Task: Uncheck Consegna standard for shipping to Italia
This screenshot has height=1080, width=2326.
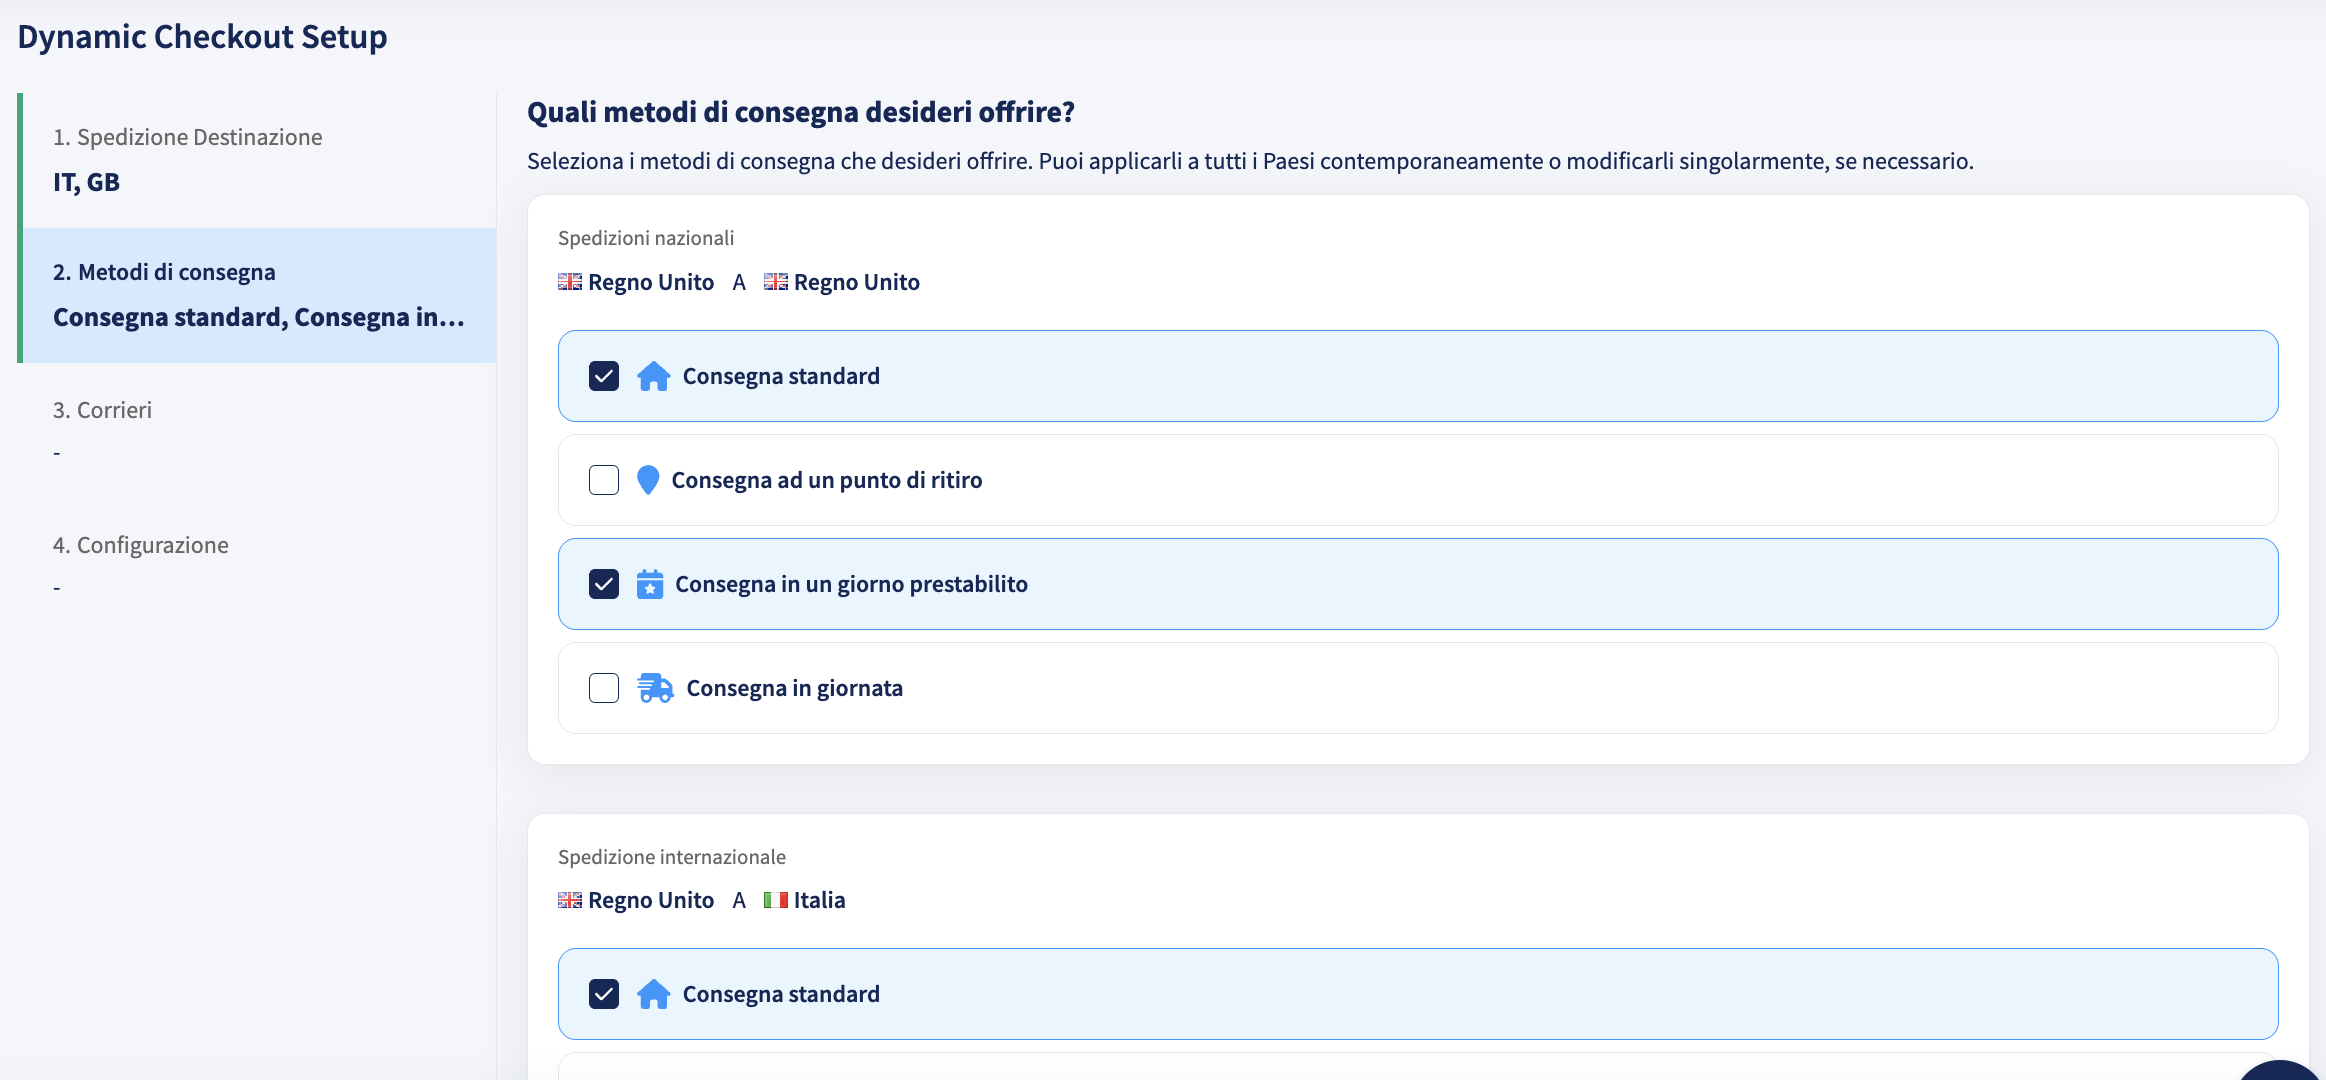Action: point(604,994)
